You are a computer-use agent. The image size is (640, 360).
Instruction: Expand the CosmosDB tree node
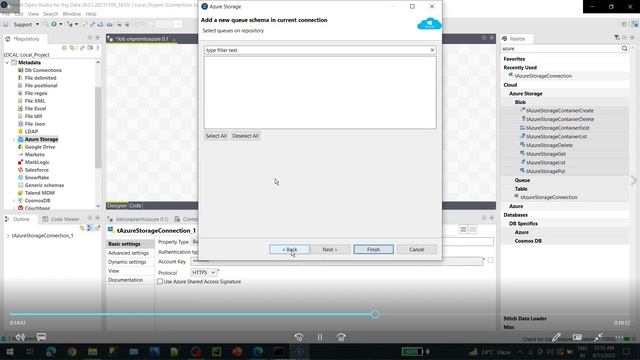(14, 200)
